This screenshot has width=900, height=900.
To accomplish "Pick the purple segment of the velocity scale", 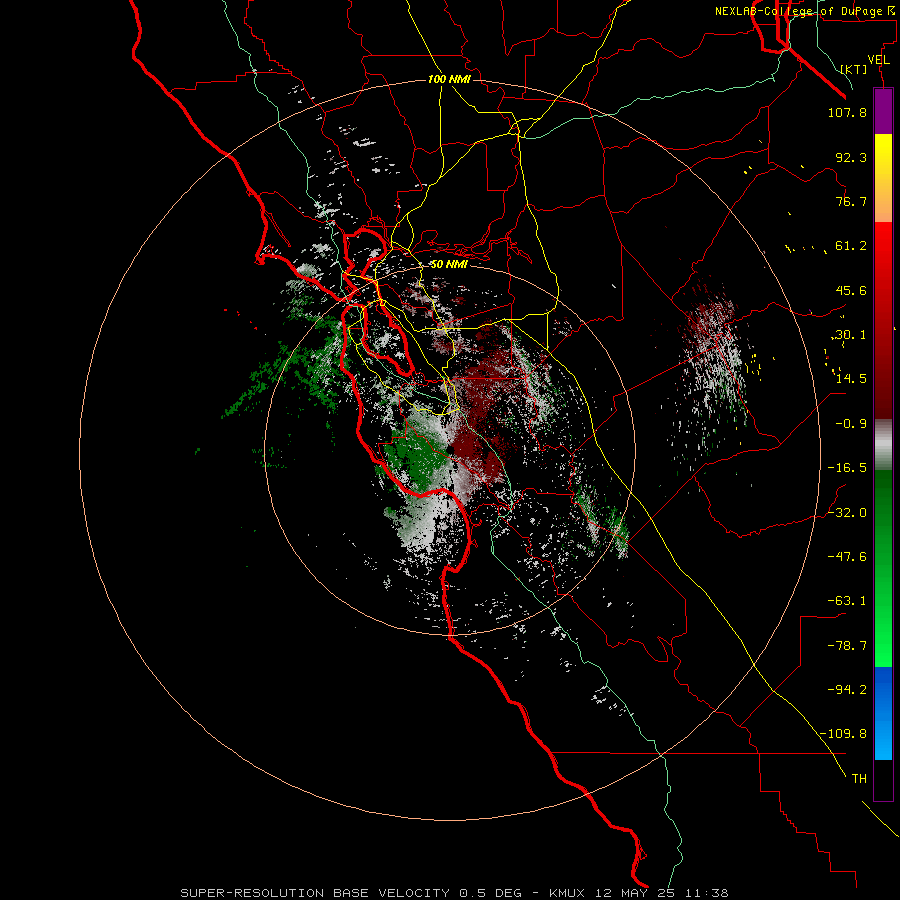I will (883, 112).
